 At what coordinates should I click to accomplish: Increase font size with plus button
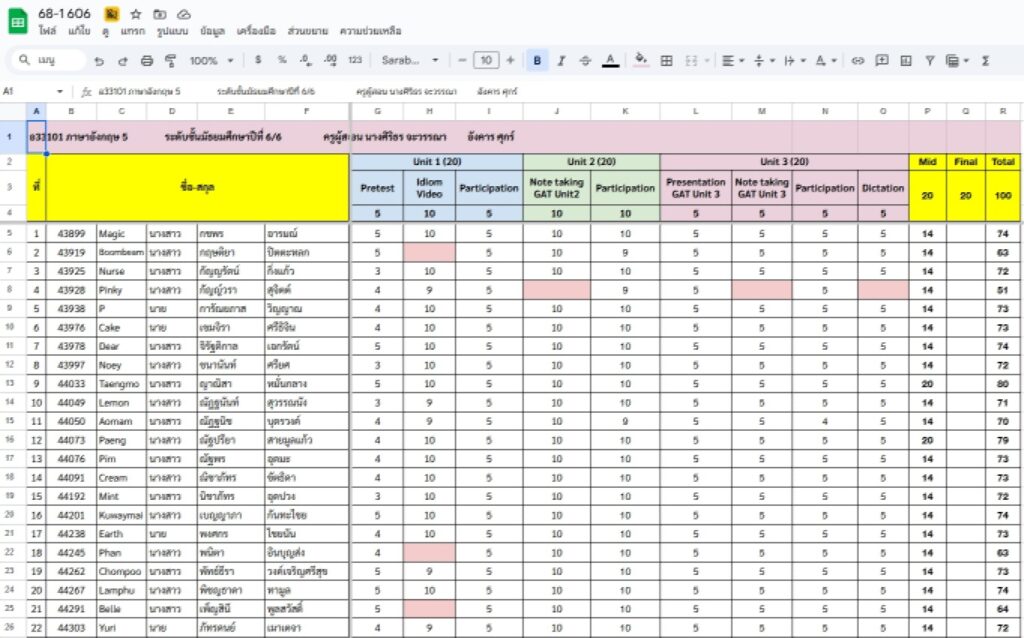(x=511, y=61)
